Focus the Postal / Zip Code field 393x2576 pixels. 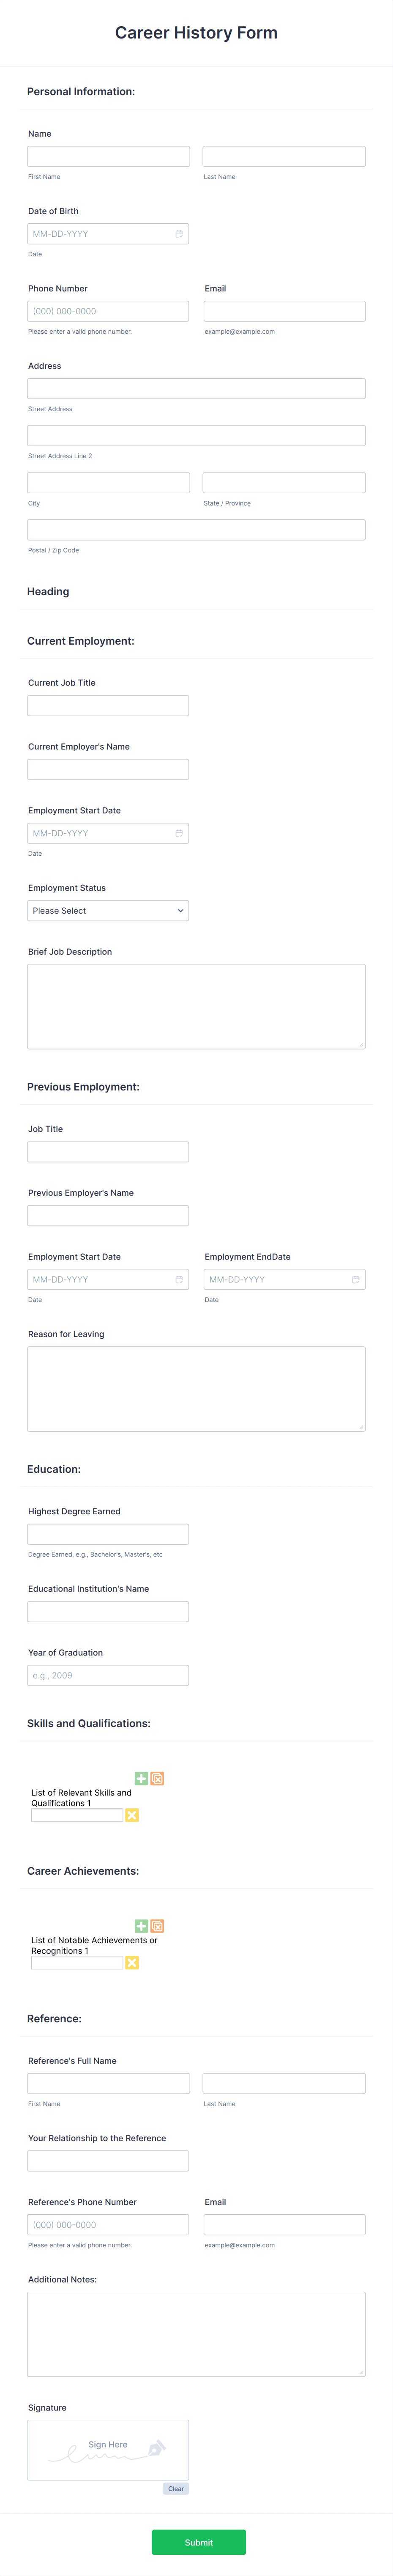(196, 530)
